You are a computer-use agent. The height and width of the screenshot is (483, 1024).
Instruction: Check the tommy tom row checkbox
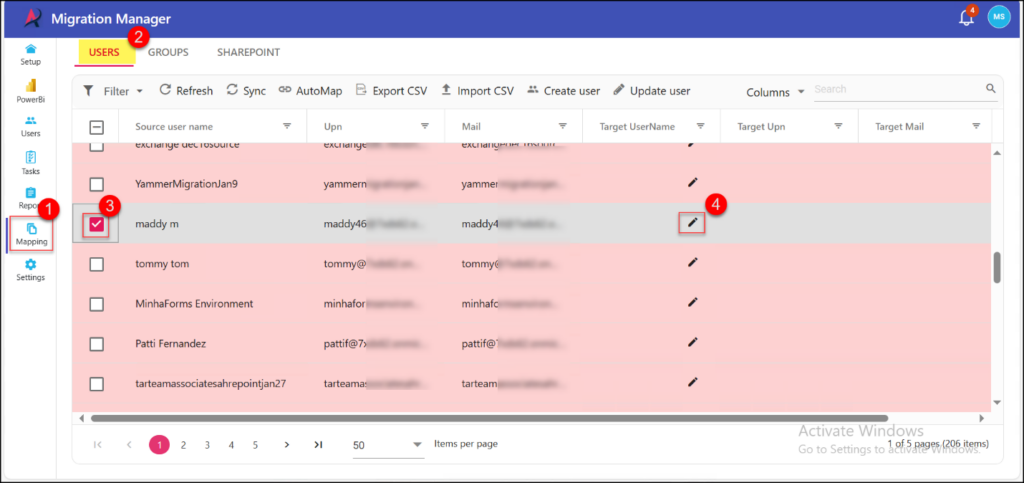click(96, 264)
